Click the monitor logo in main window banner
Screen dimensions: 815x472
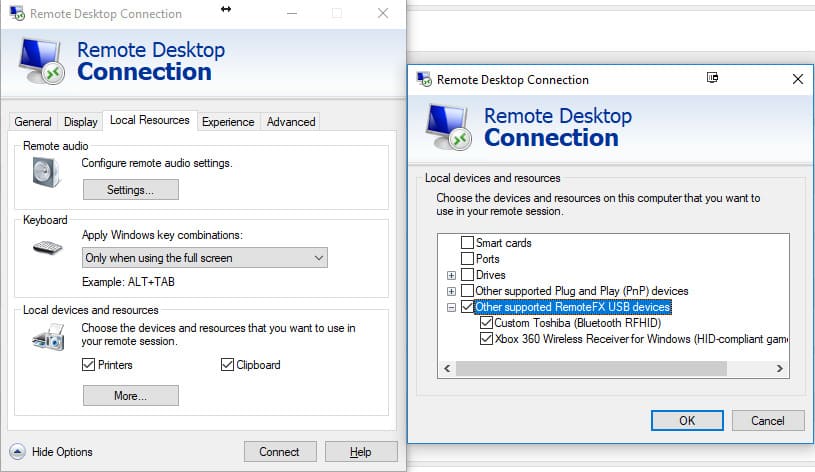tap(42, 61)
